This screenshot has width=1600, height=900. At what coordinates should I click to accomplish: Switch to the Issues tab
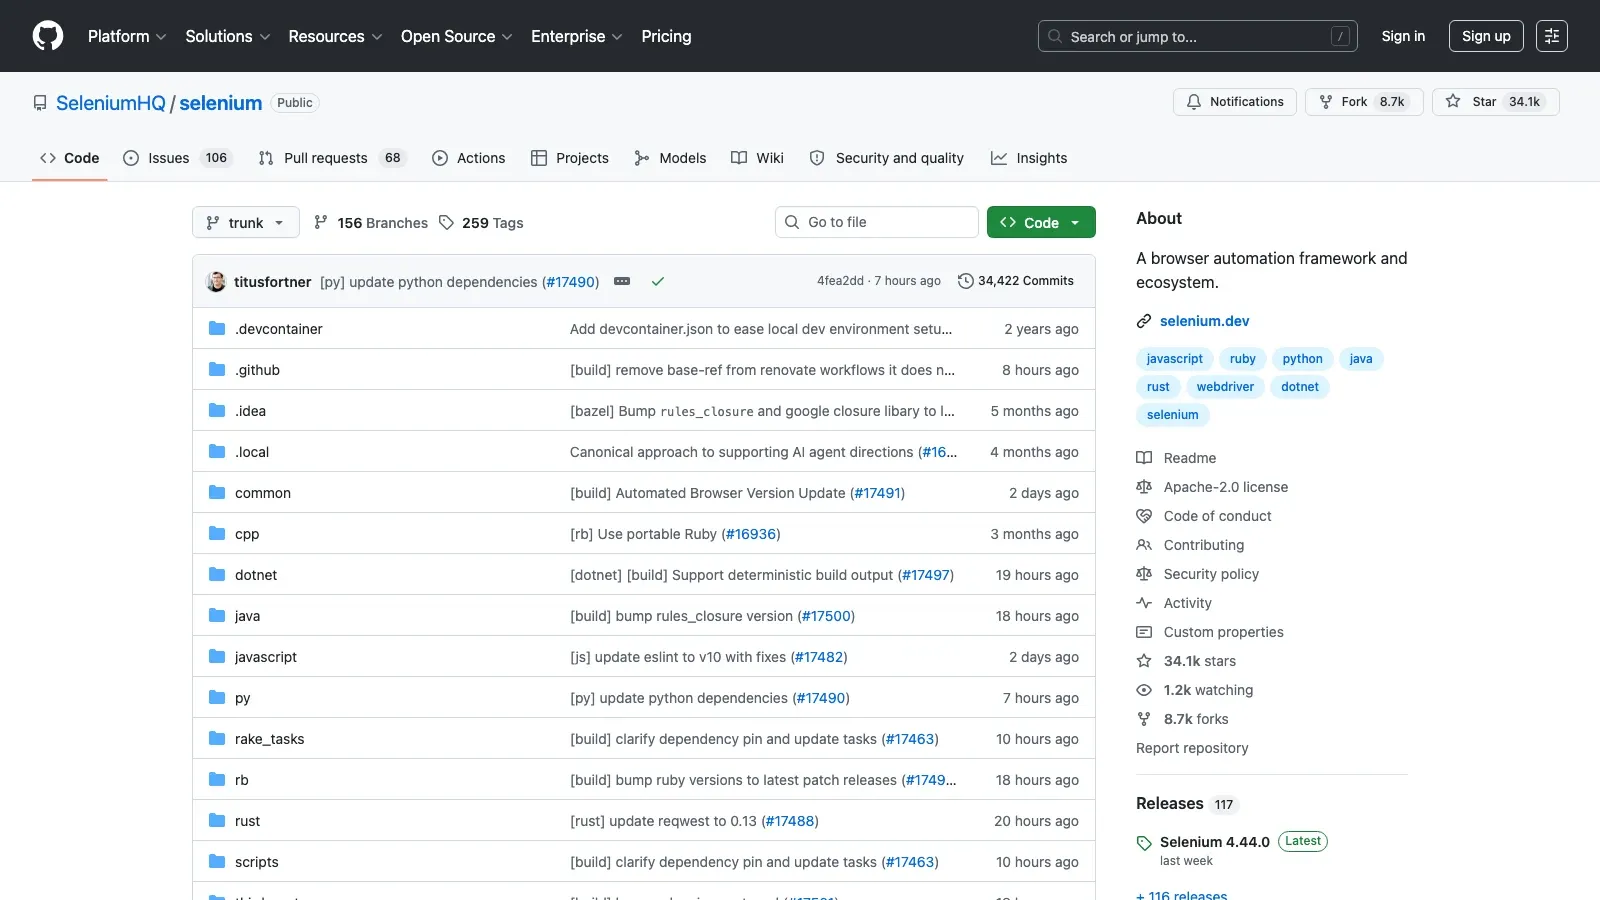[x=177, y=158]
